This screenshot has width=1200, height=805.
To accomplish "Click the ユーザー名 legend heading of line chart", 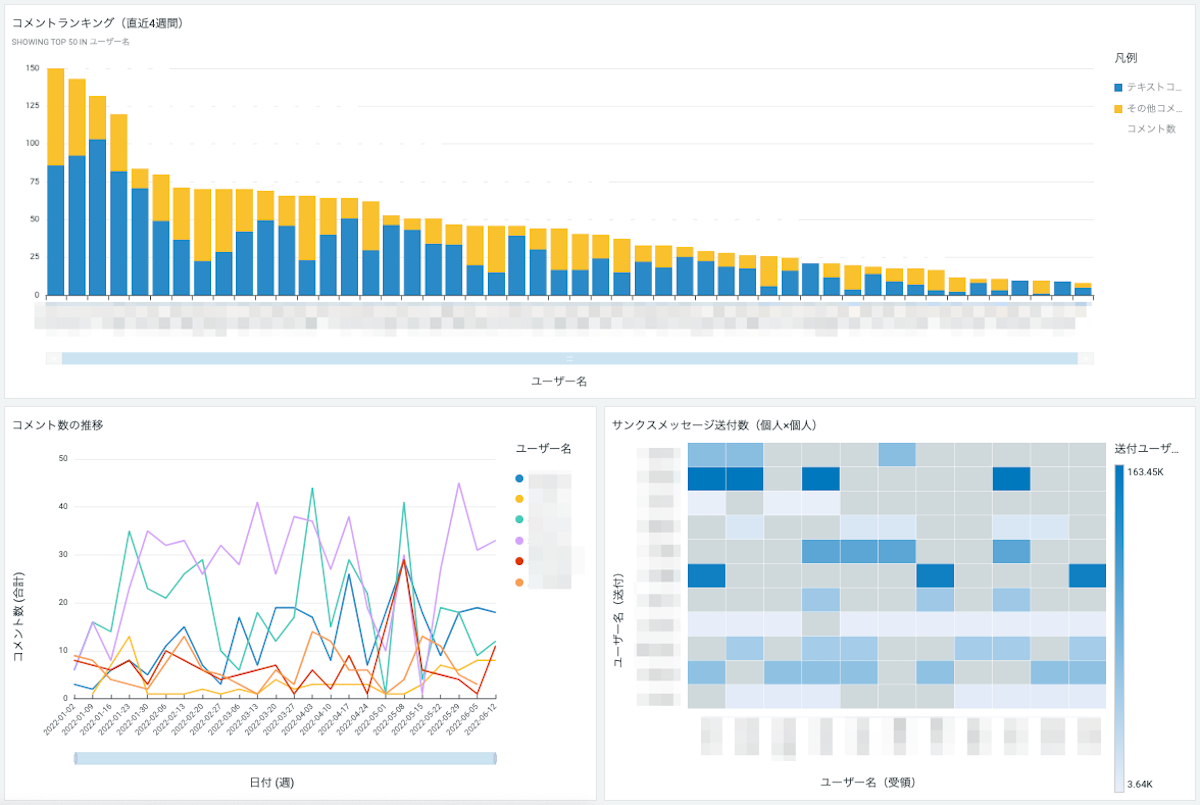I will (x=543, y=448).
